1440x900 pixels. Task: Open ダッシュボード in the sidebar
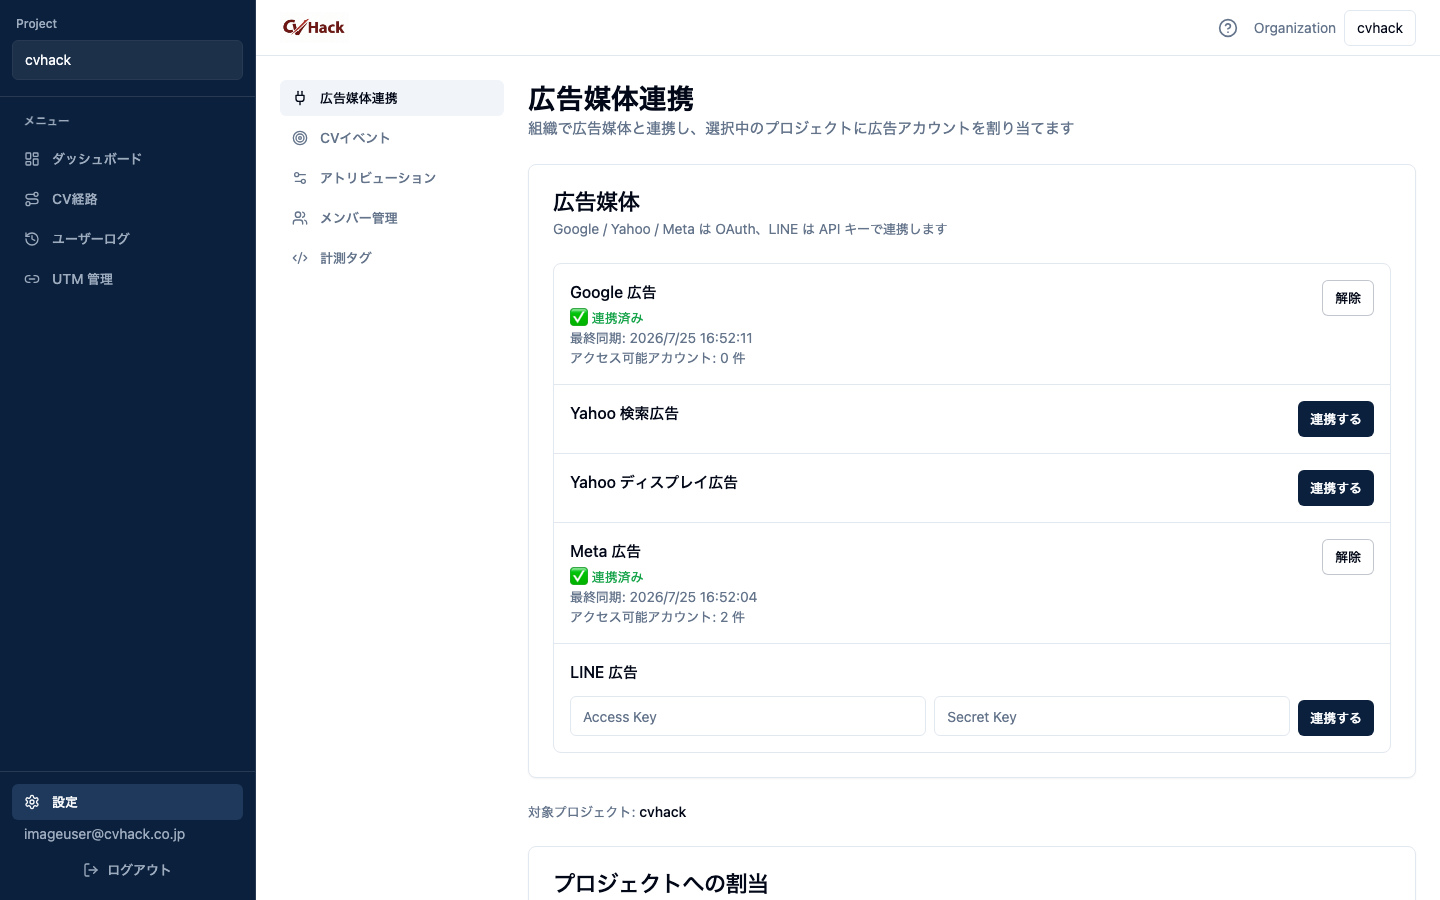pos(127,159)
